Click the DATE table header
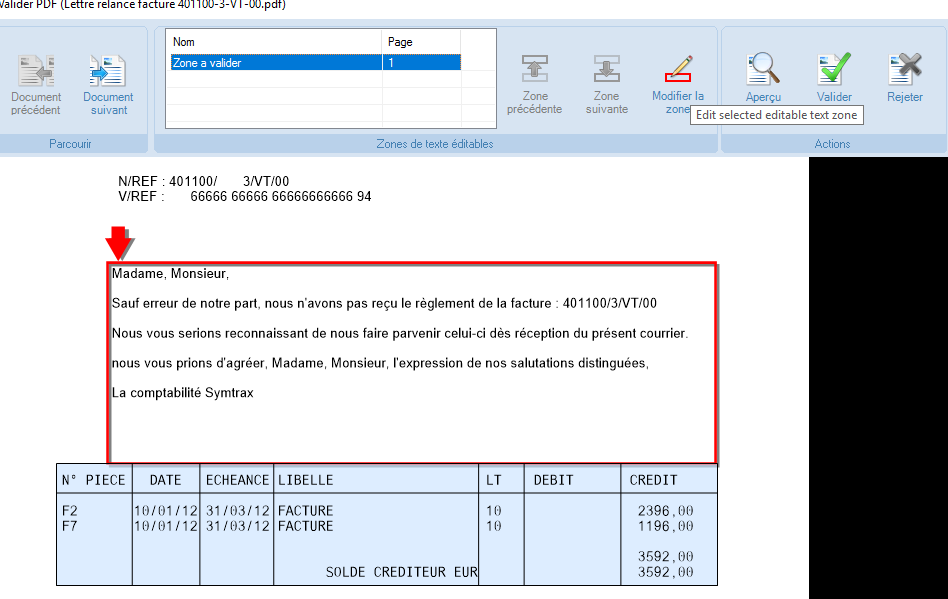 point(166,480)
